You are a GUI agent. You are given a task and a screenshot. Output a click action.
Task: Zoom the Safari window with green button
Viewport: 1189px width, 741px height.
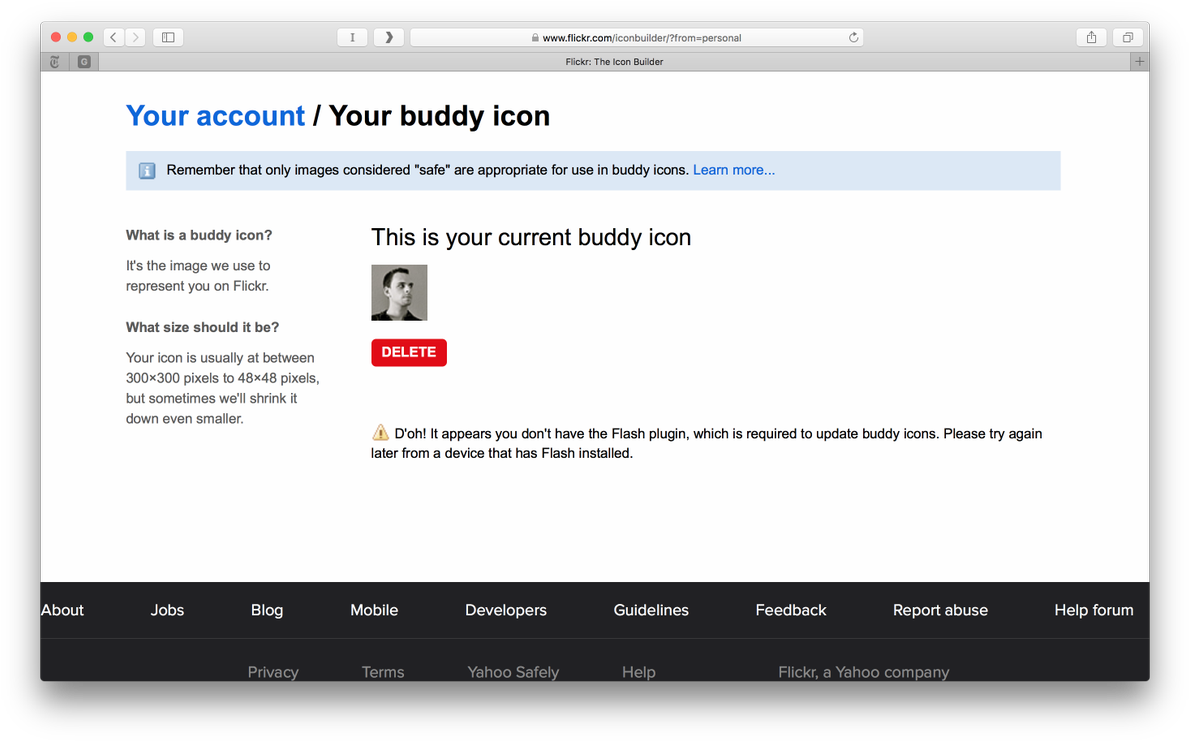[x=88, y=37]
